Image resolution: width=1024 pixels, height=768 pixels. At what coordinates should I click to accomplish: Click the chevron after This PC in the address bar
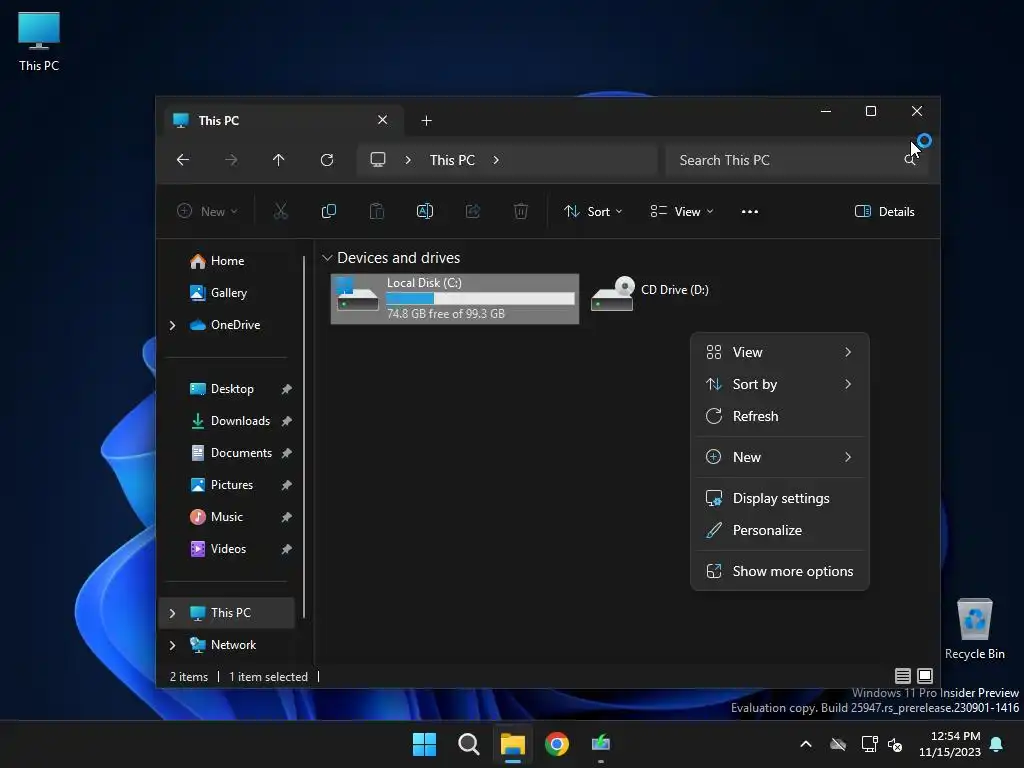[x=496, y=160]
